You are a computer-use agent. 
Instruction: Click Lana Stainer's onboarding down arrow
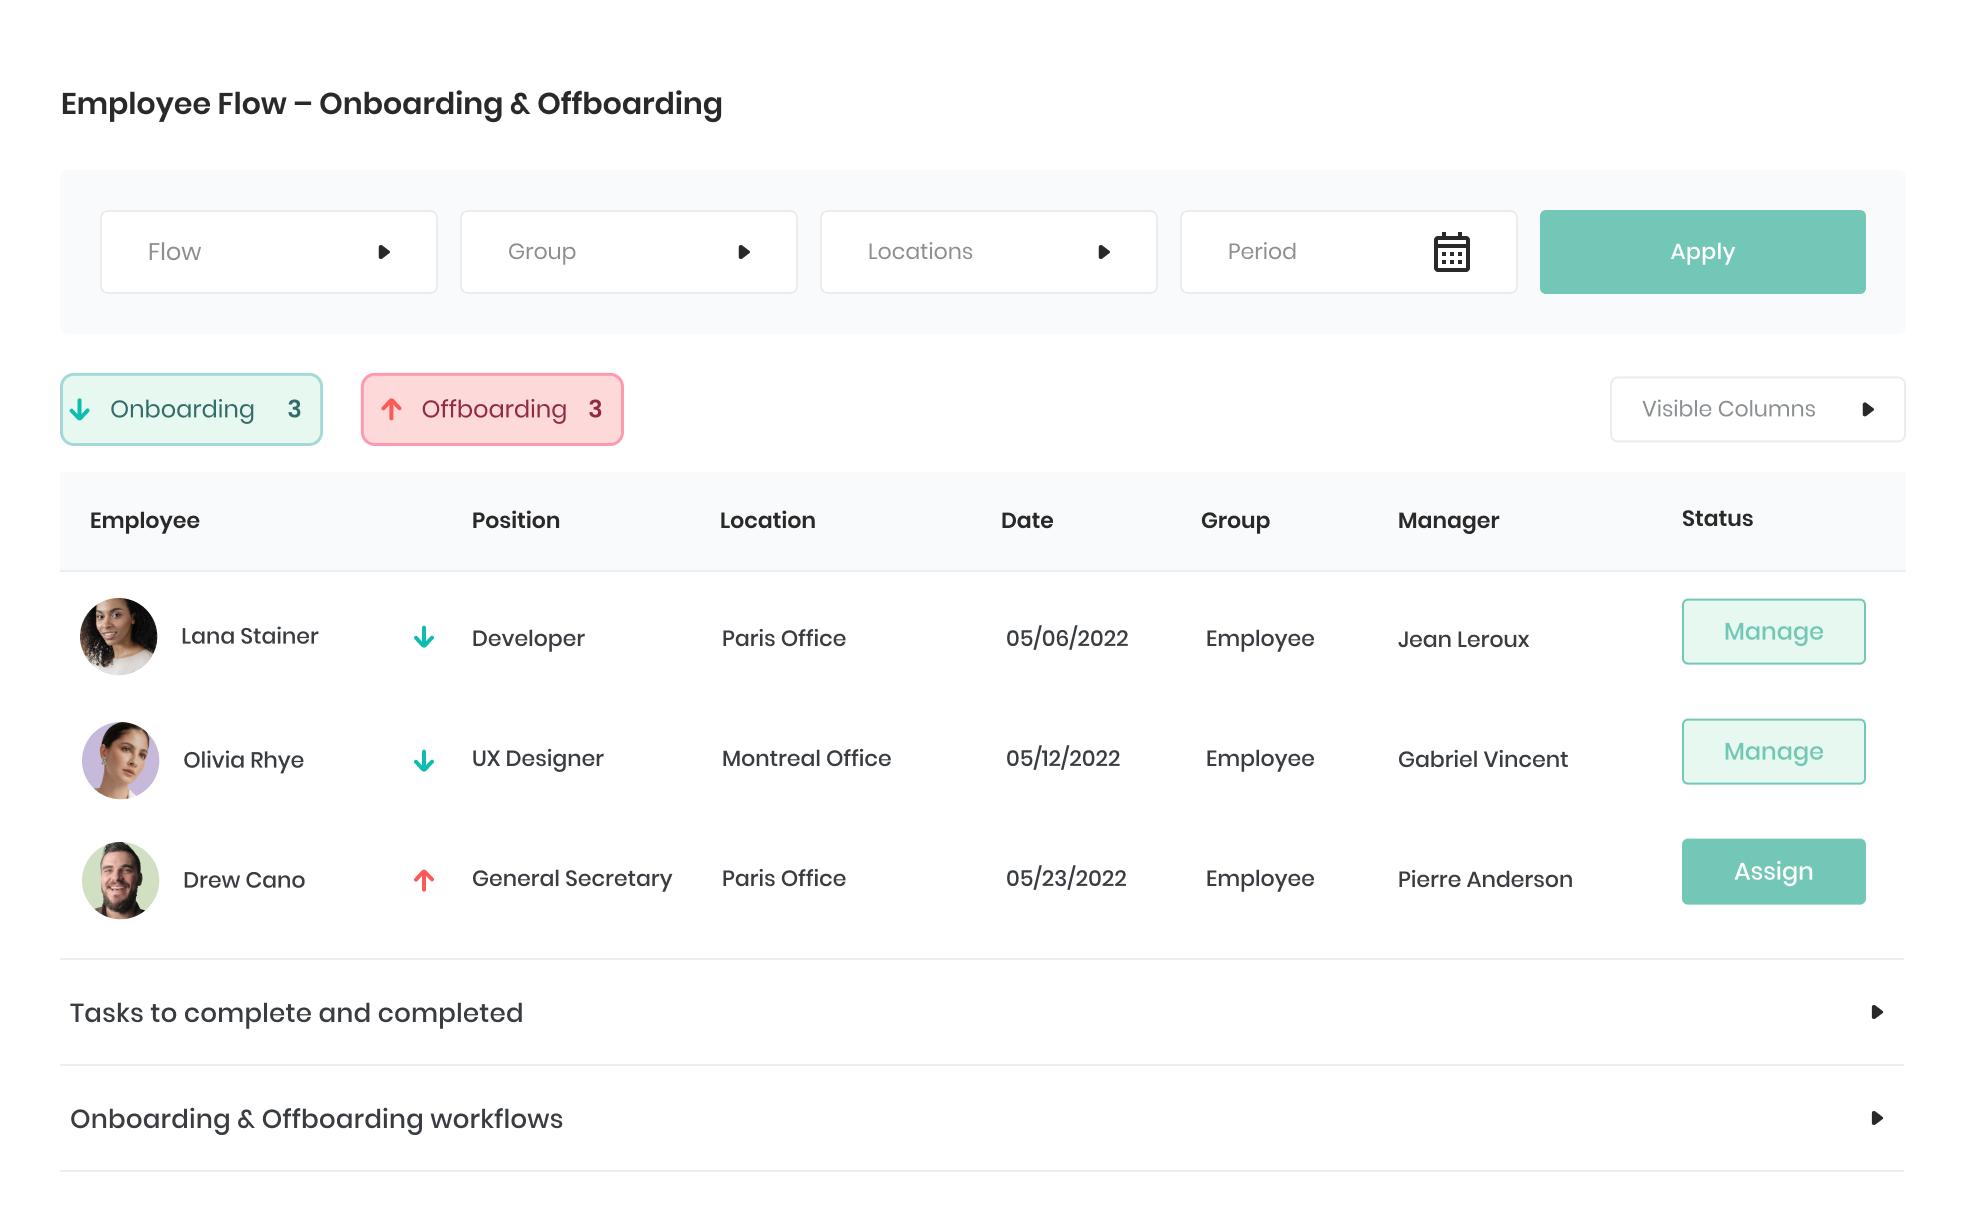[424, 637]
